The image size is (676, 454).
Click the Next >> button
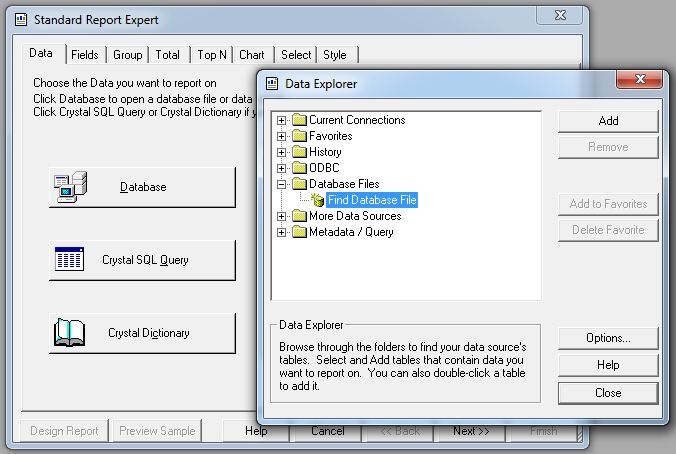(471, 431)
